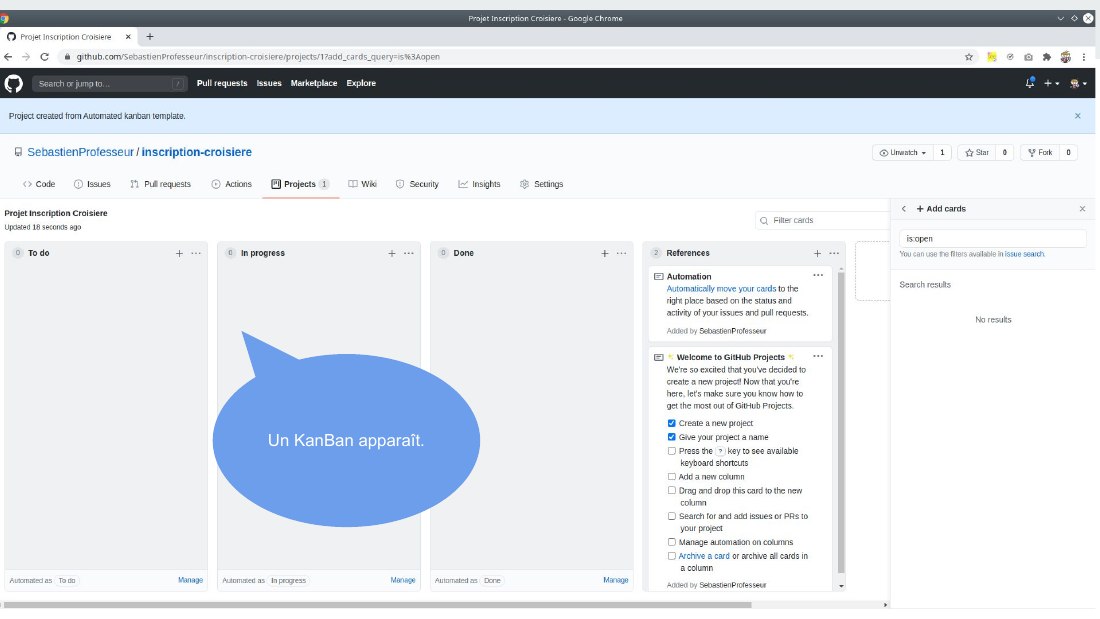Close the Projet Inscription Croisiere tab

pyautogui.click(x=128, y=36)
